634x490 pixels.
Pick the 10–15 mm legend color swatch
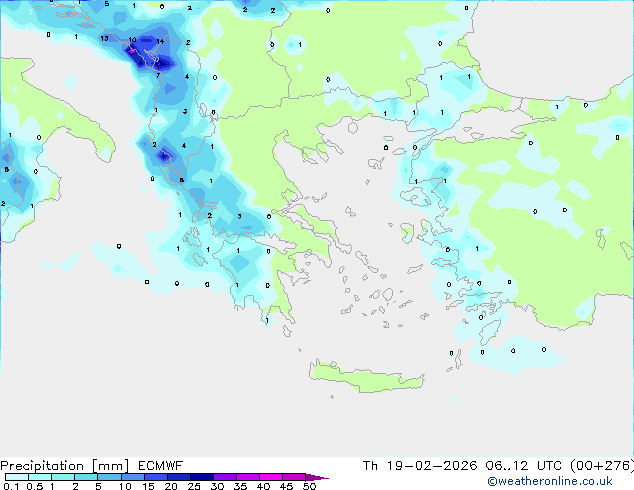click(133, 477)
